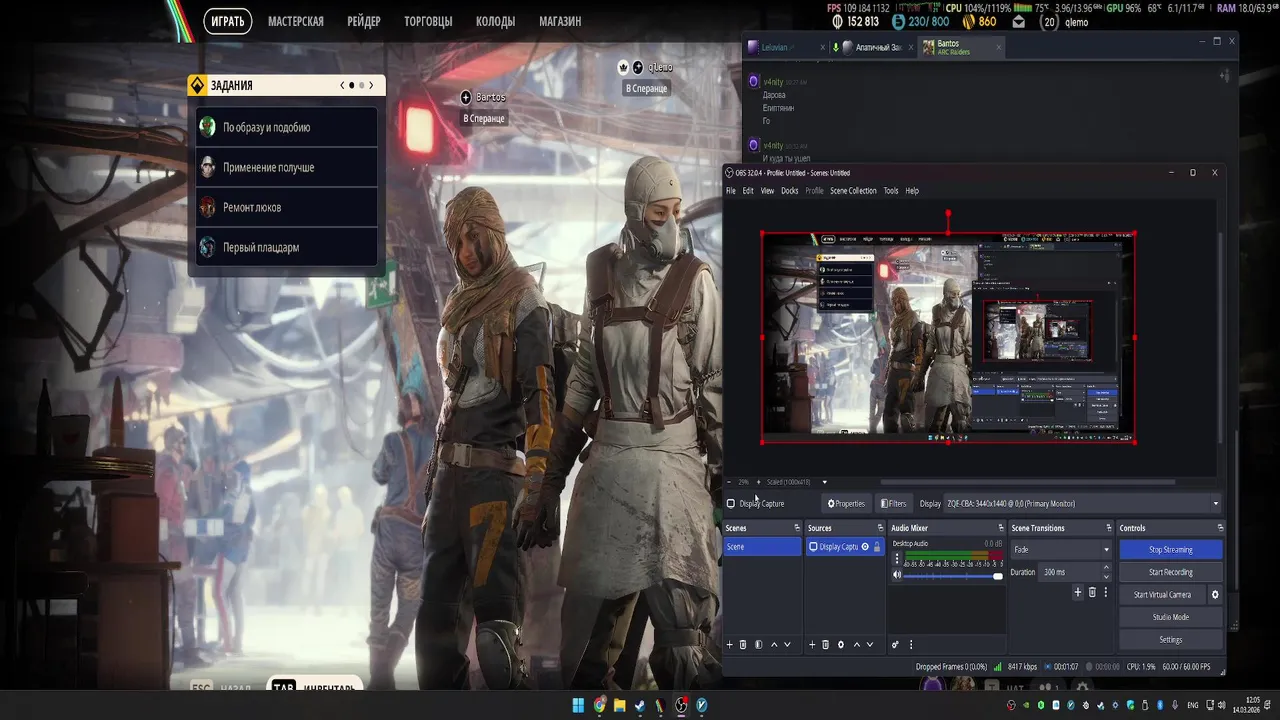Open Google Chrome from the taskbar
Screen dimensions: 1280x720
pyautogui.click(x=599, y=705)
